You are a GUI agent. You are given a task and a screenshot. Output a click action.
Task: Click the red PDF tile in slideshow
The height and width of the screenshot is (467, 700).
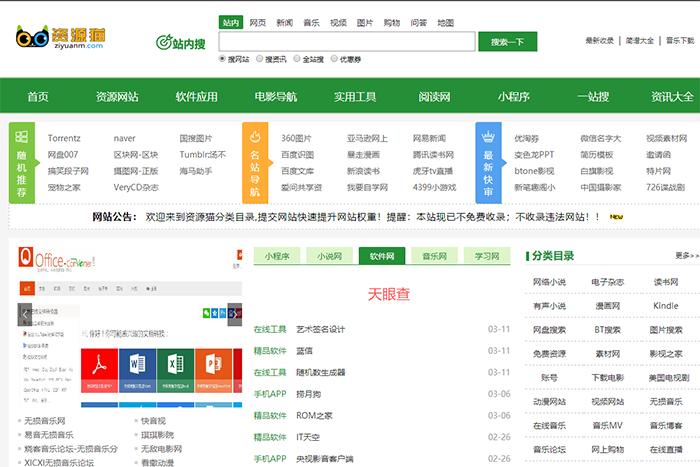[100, 371]
